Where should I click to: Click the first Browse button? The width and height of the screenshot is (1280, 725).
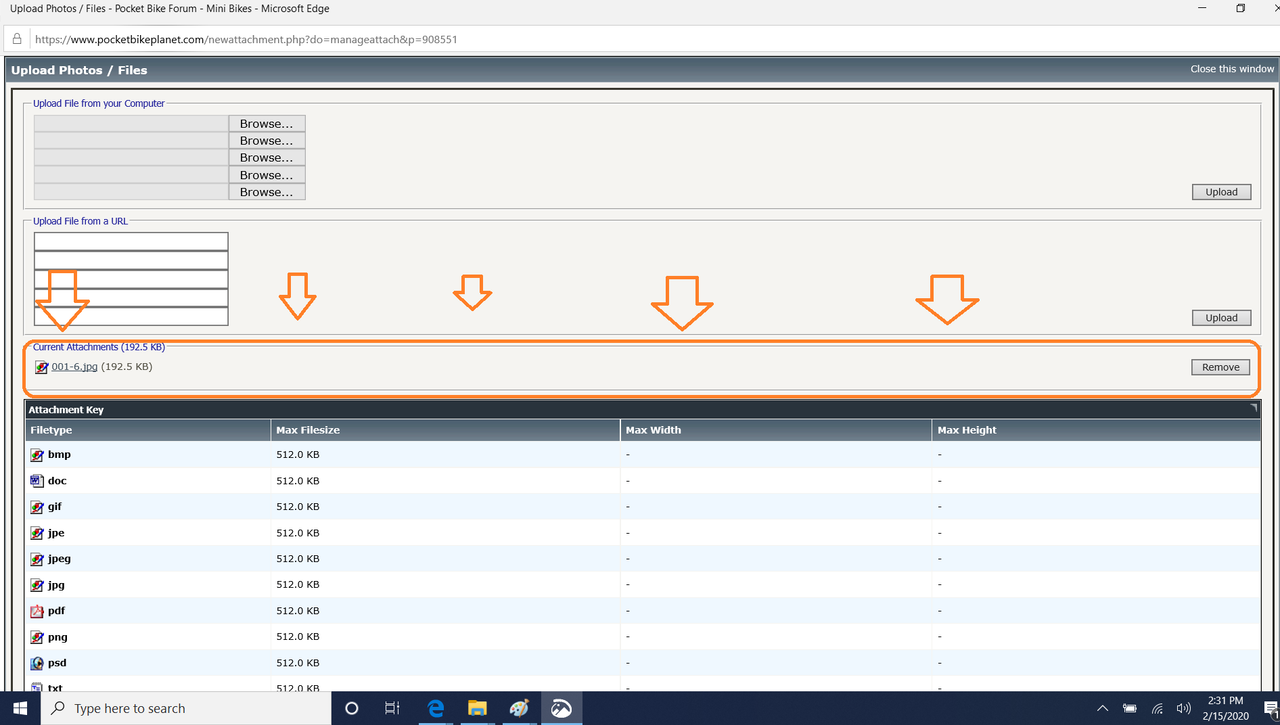tap(266, 124)
